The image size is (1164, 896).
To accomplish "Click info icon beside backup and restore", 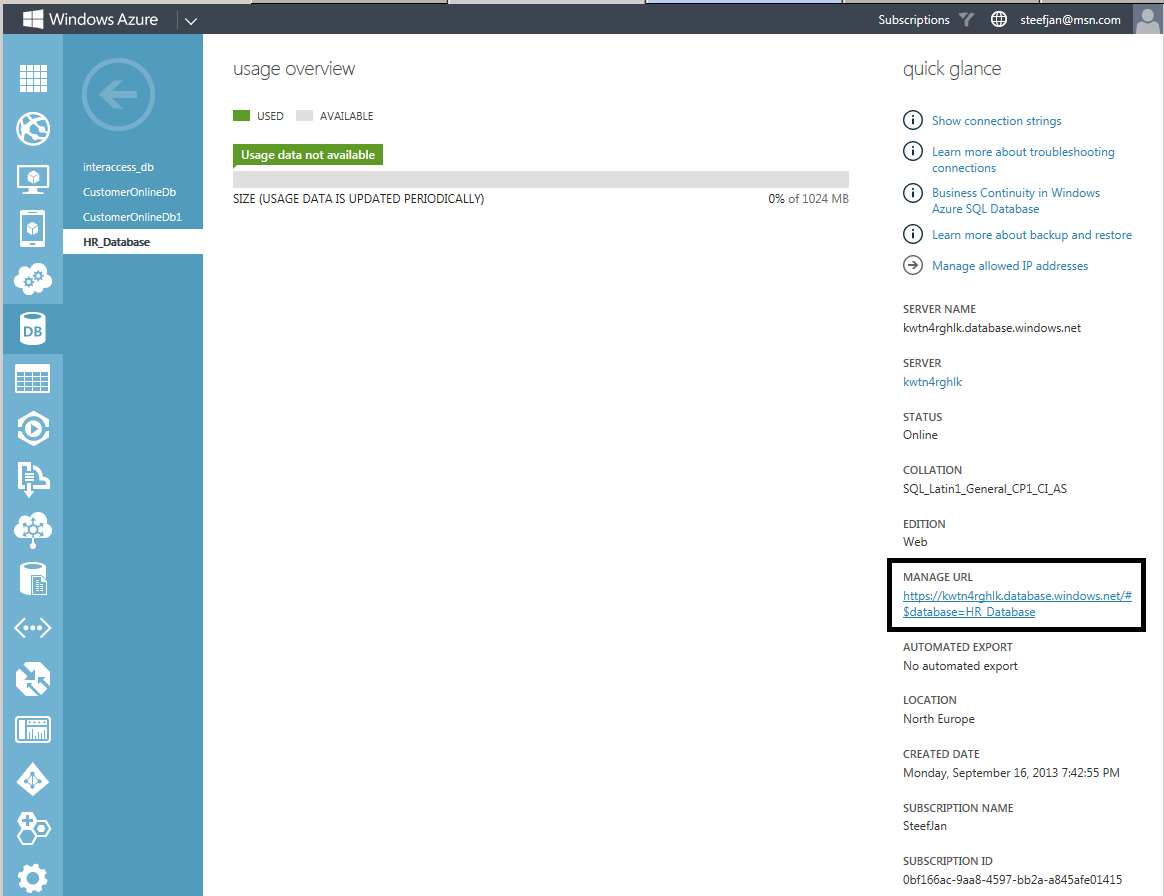I will click(912, 234).
